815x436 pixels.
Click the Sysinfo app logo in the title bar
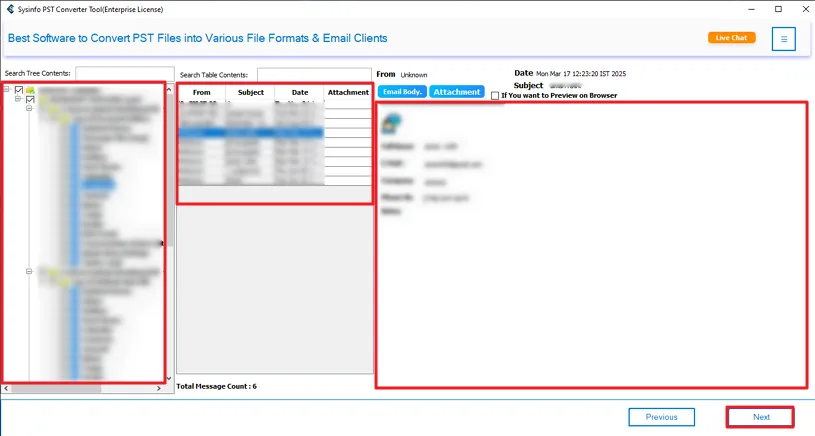pyautogui.click(x=10, y=9)
